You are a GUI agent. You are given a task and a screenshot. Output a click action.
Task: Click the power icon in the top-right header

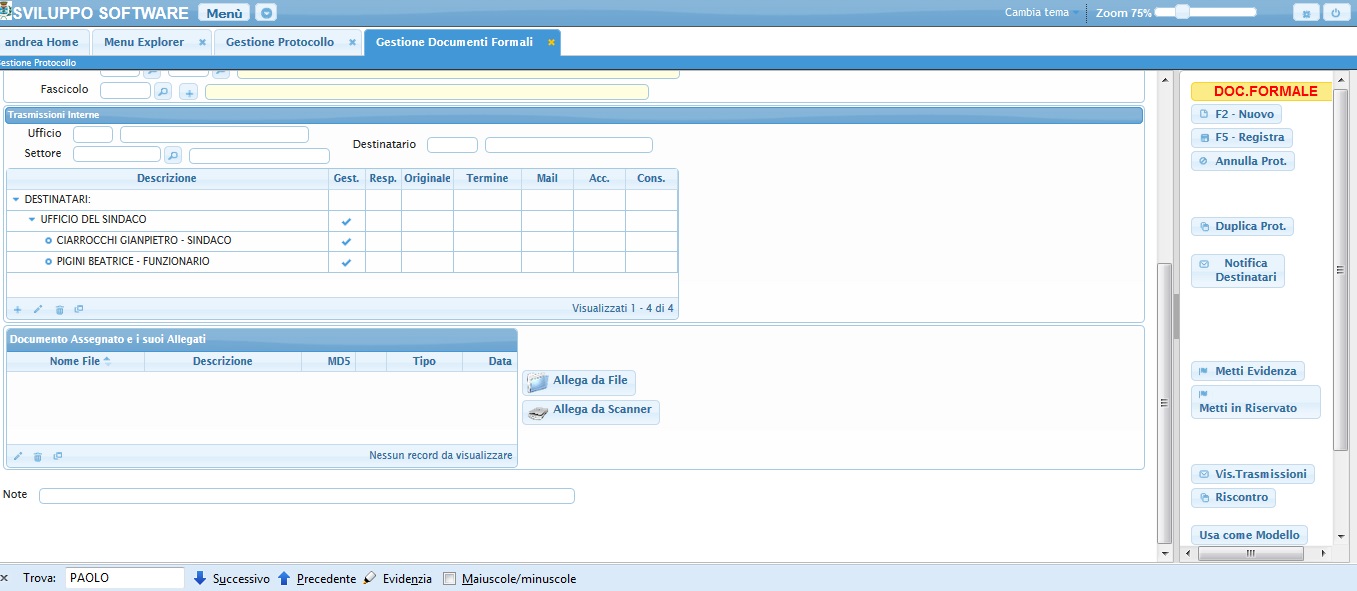tap(1335, 13)
